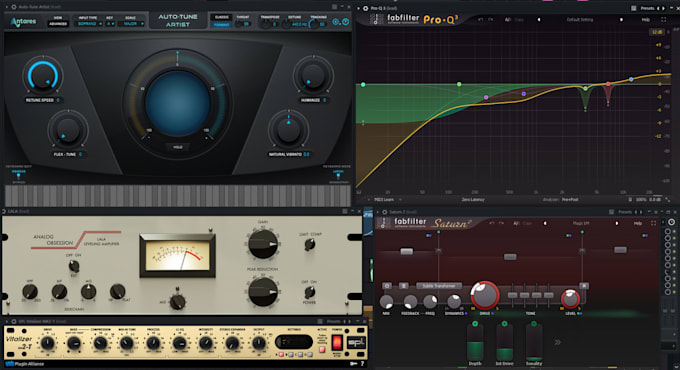This screenshot has height=370, width=680.
Task: Open the Scale Major dropdown
Action: point(132,24)
